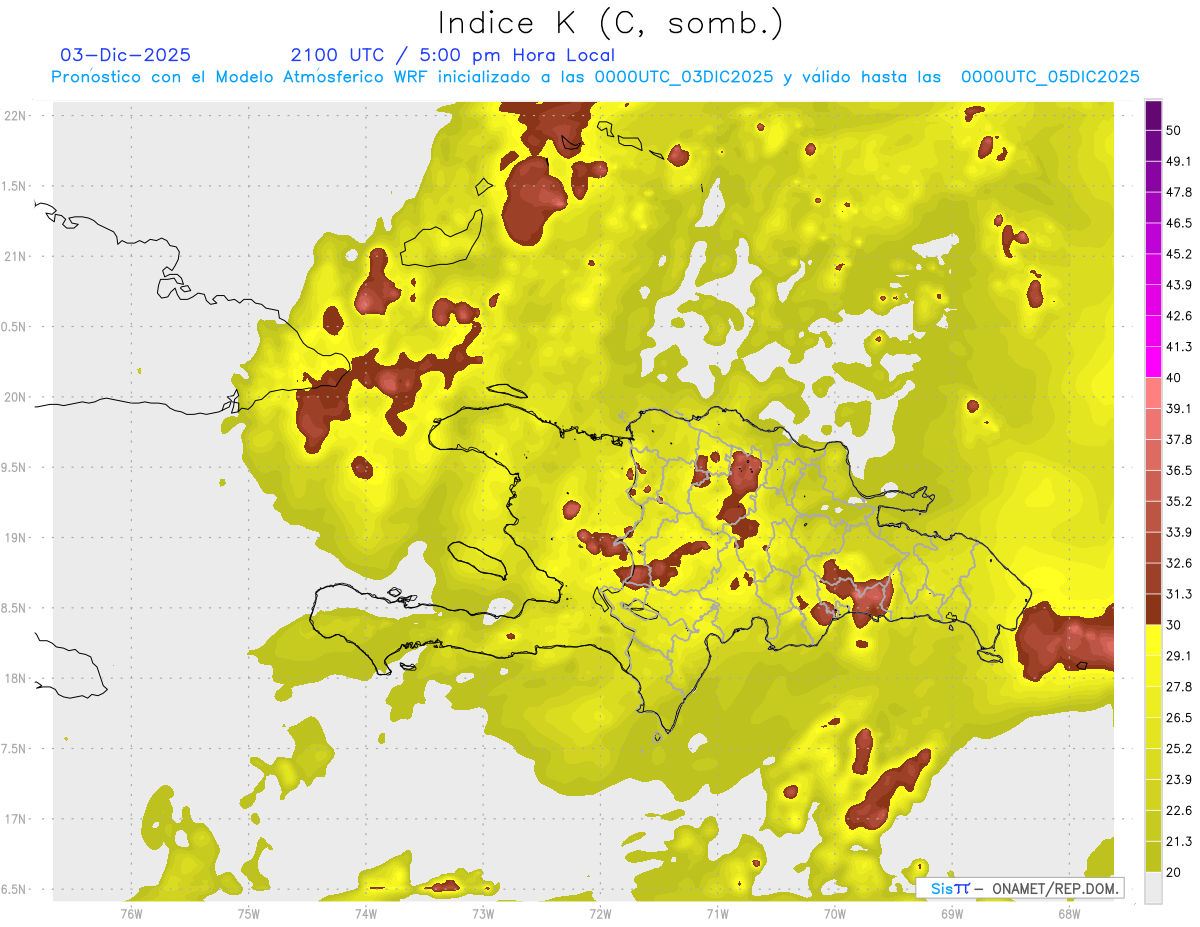The height and width of the screenshot is (927, 1200).
Task: Click the '18N' latitude label
Action: click(16, 678)
